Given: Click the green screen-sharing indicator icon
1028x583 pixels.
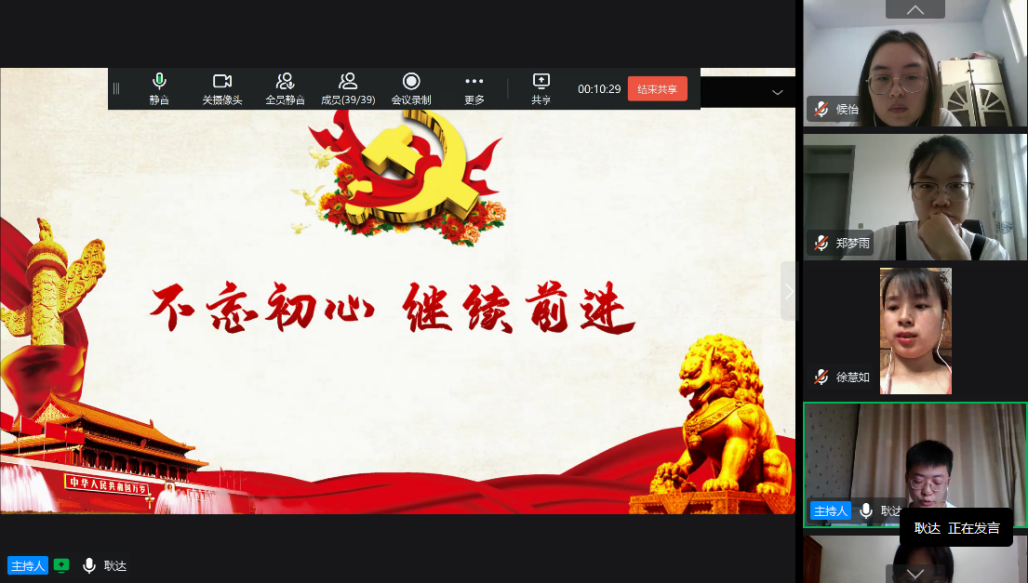Looking at the screenshot, I should point(61,565).
